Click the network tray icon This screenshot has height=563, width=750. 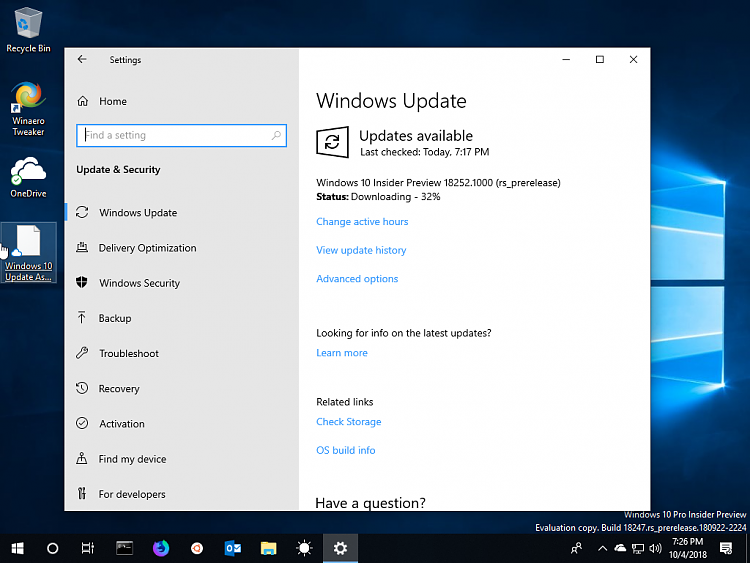(638, 549)
